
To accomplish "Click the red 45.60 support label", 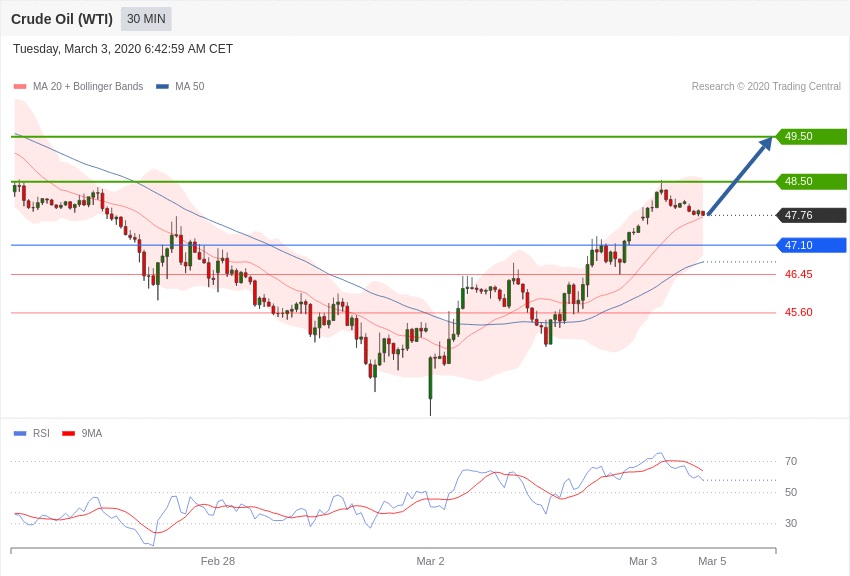I will [x=798, y=312].
